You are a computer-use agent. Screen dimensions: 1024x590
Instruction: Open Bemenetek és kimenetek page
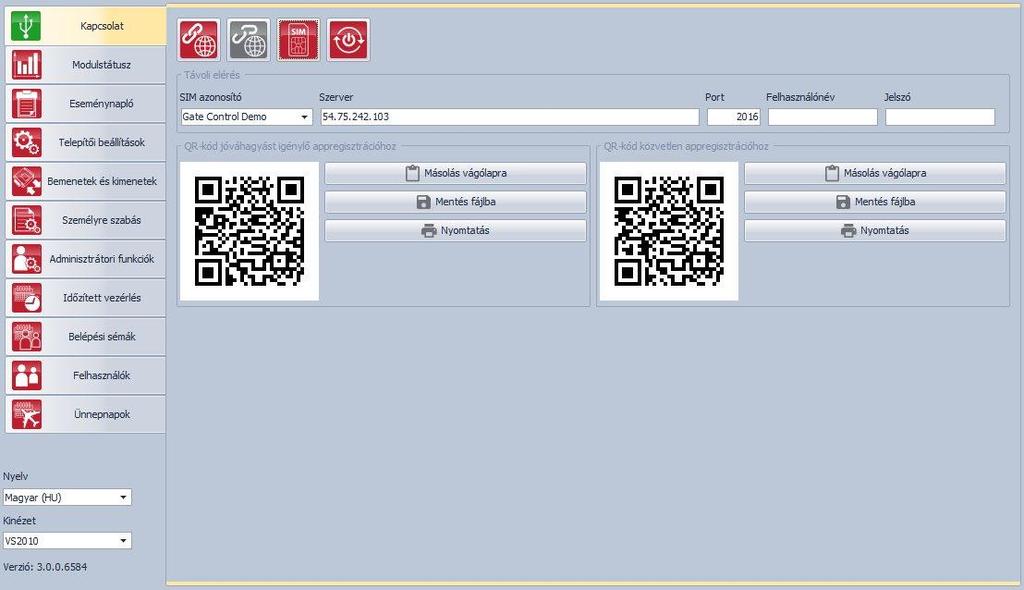click(86, 181)
